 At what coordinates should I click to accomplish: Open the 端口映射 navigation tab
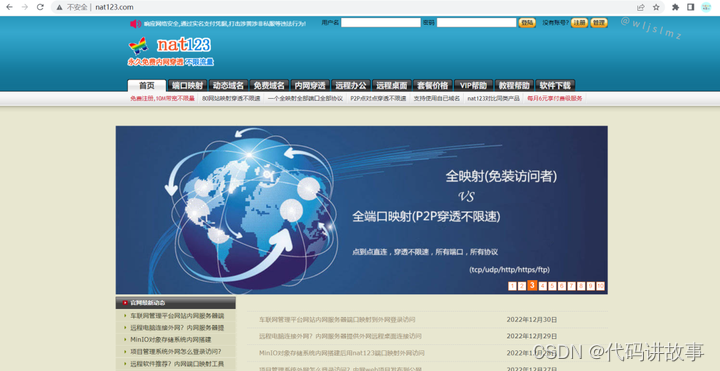[187, 85]
